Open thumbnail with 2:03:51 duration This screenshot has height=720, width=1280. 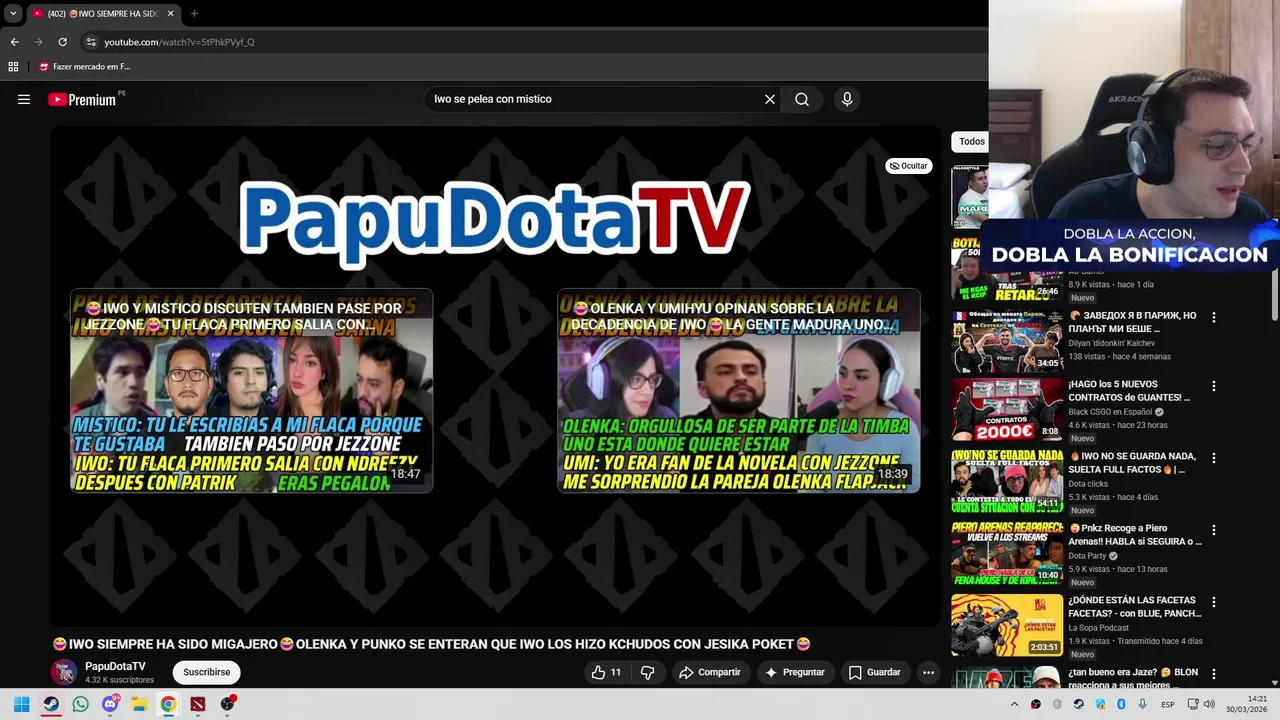[x=1007, y=625]
